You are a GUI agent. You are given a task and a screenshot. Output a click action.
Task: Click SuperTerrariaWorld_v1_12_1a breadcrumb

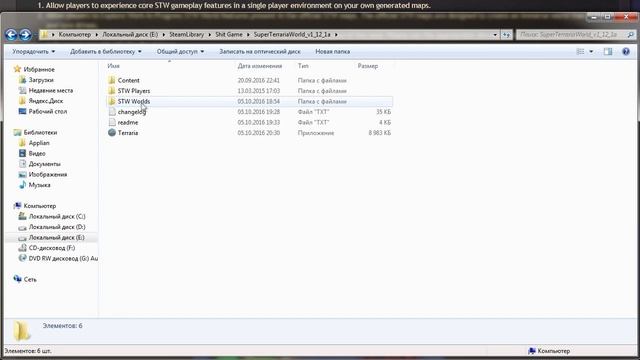pyautogui.click(x=292, y=35)
